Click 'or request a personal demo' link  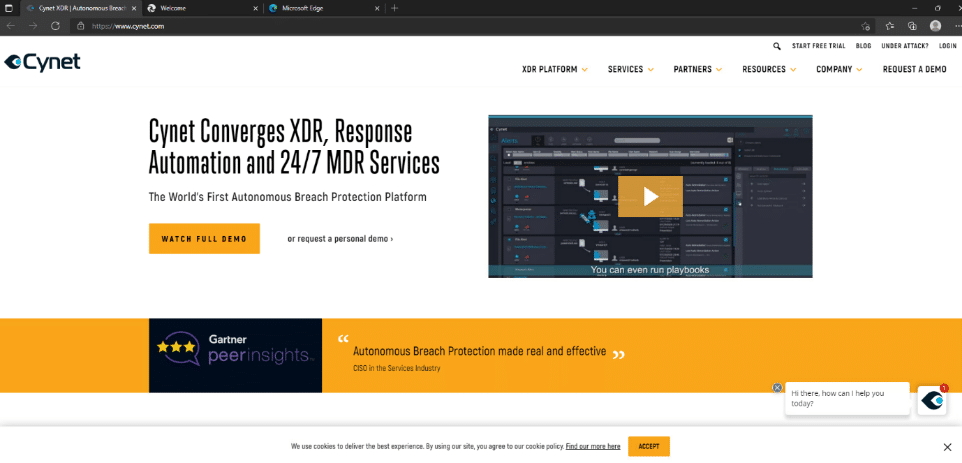tap(341, 239)
